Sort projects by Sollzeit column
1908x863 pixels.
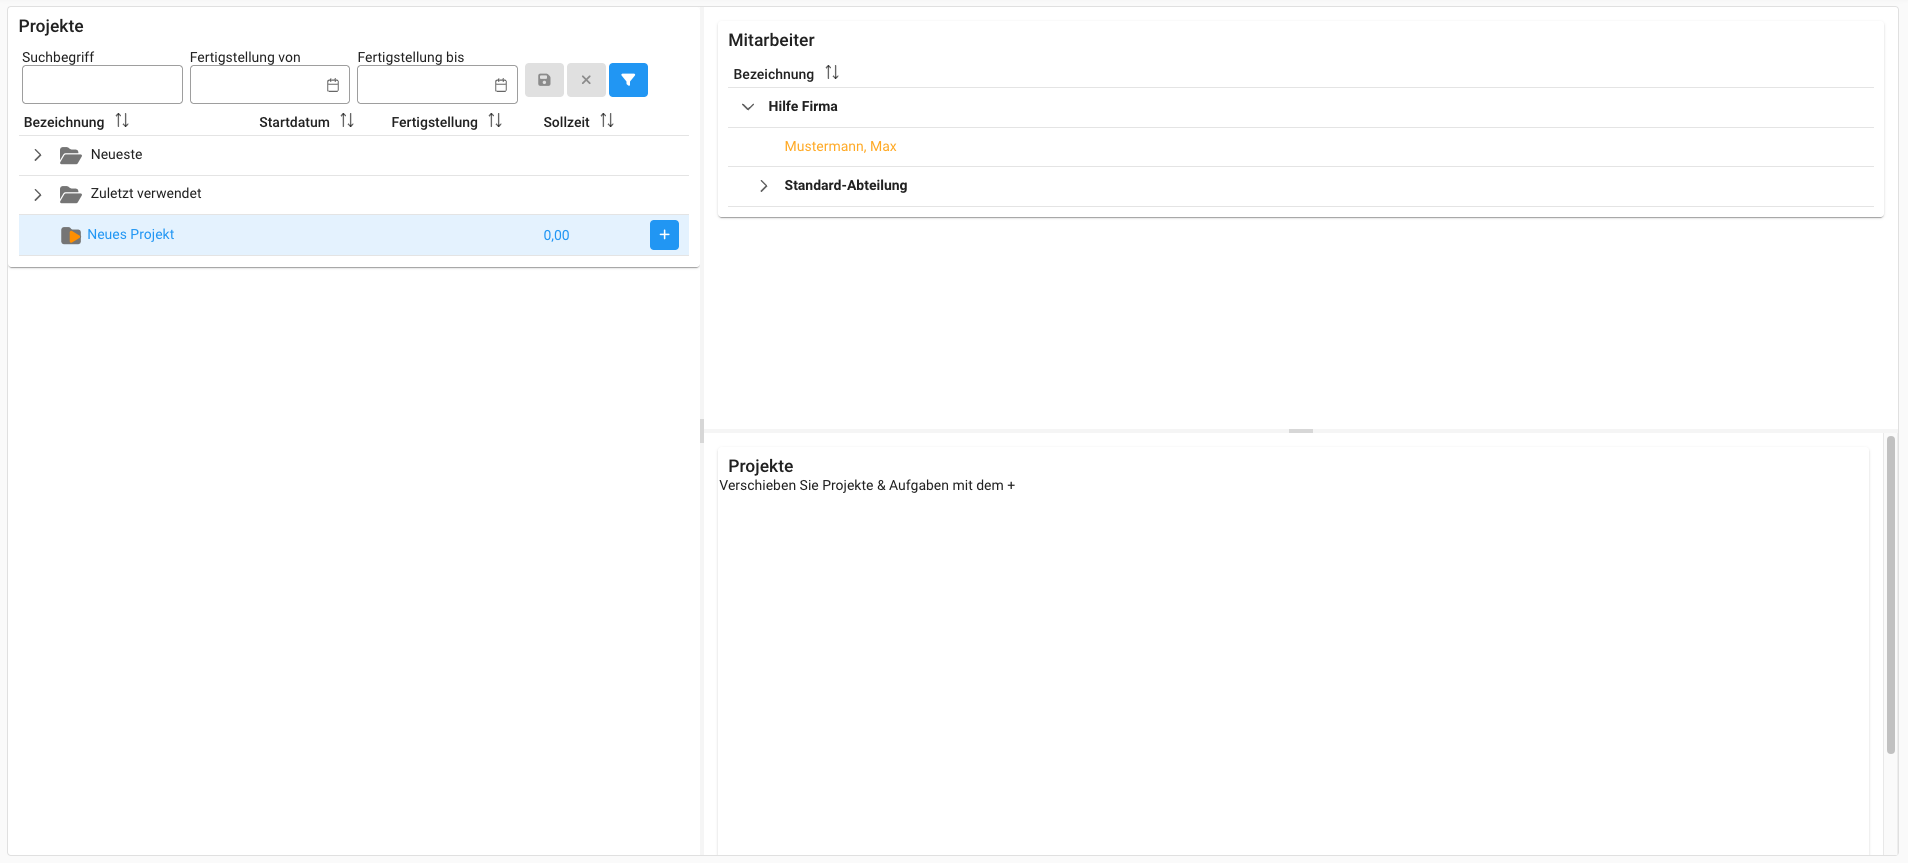(607, 121)
